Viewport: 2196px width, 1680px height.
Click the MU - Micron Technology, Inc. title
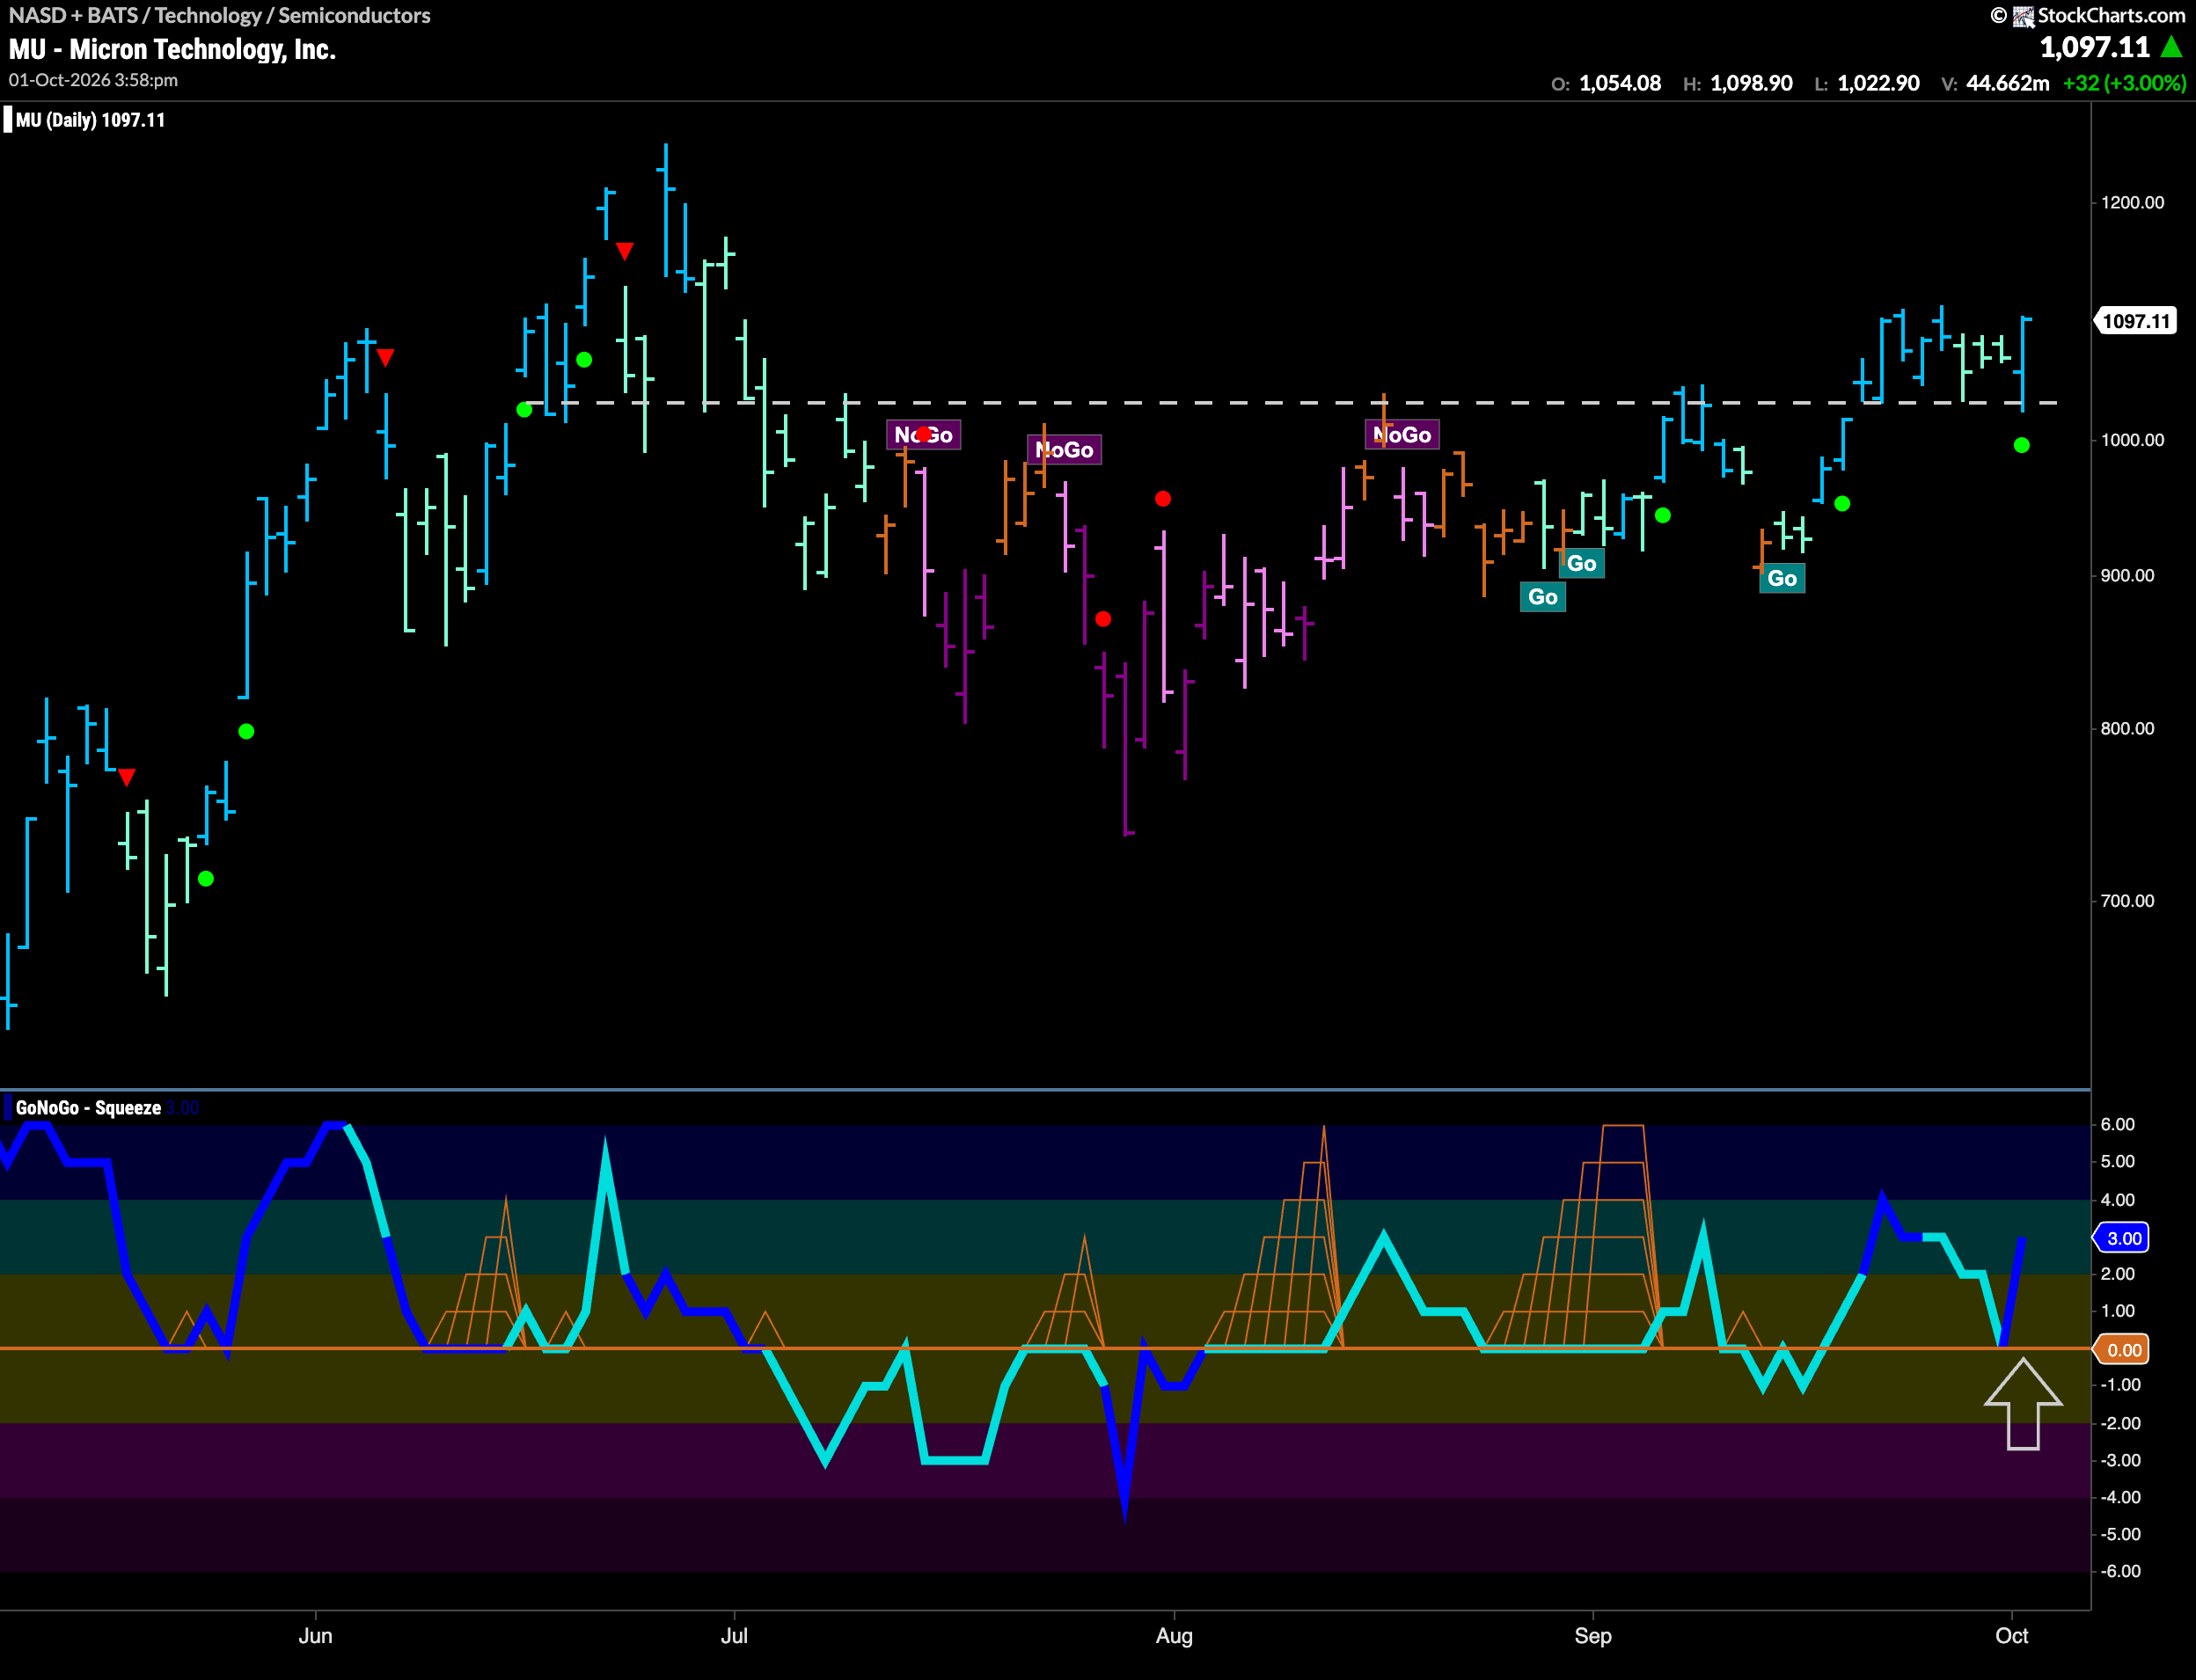tap(172, 49)
